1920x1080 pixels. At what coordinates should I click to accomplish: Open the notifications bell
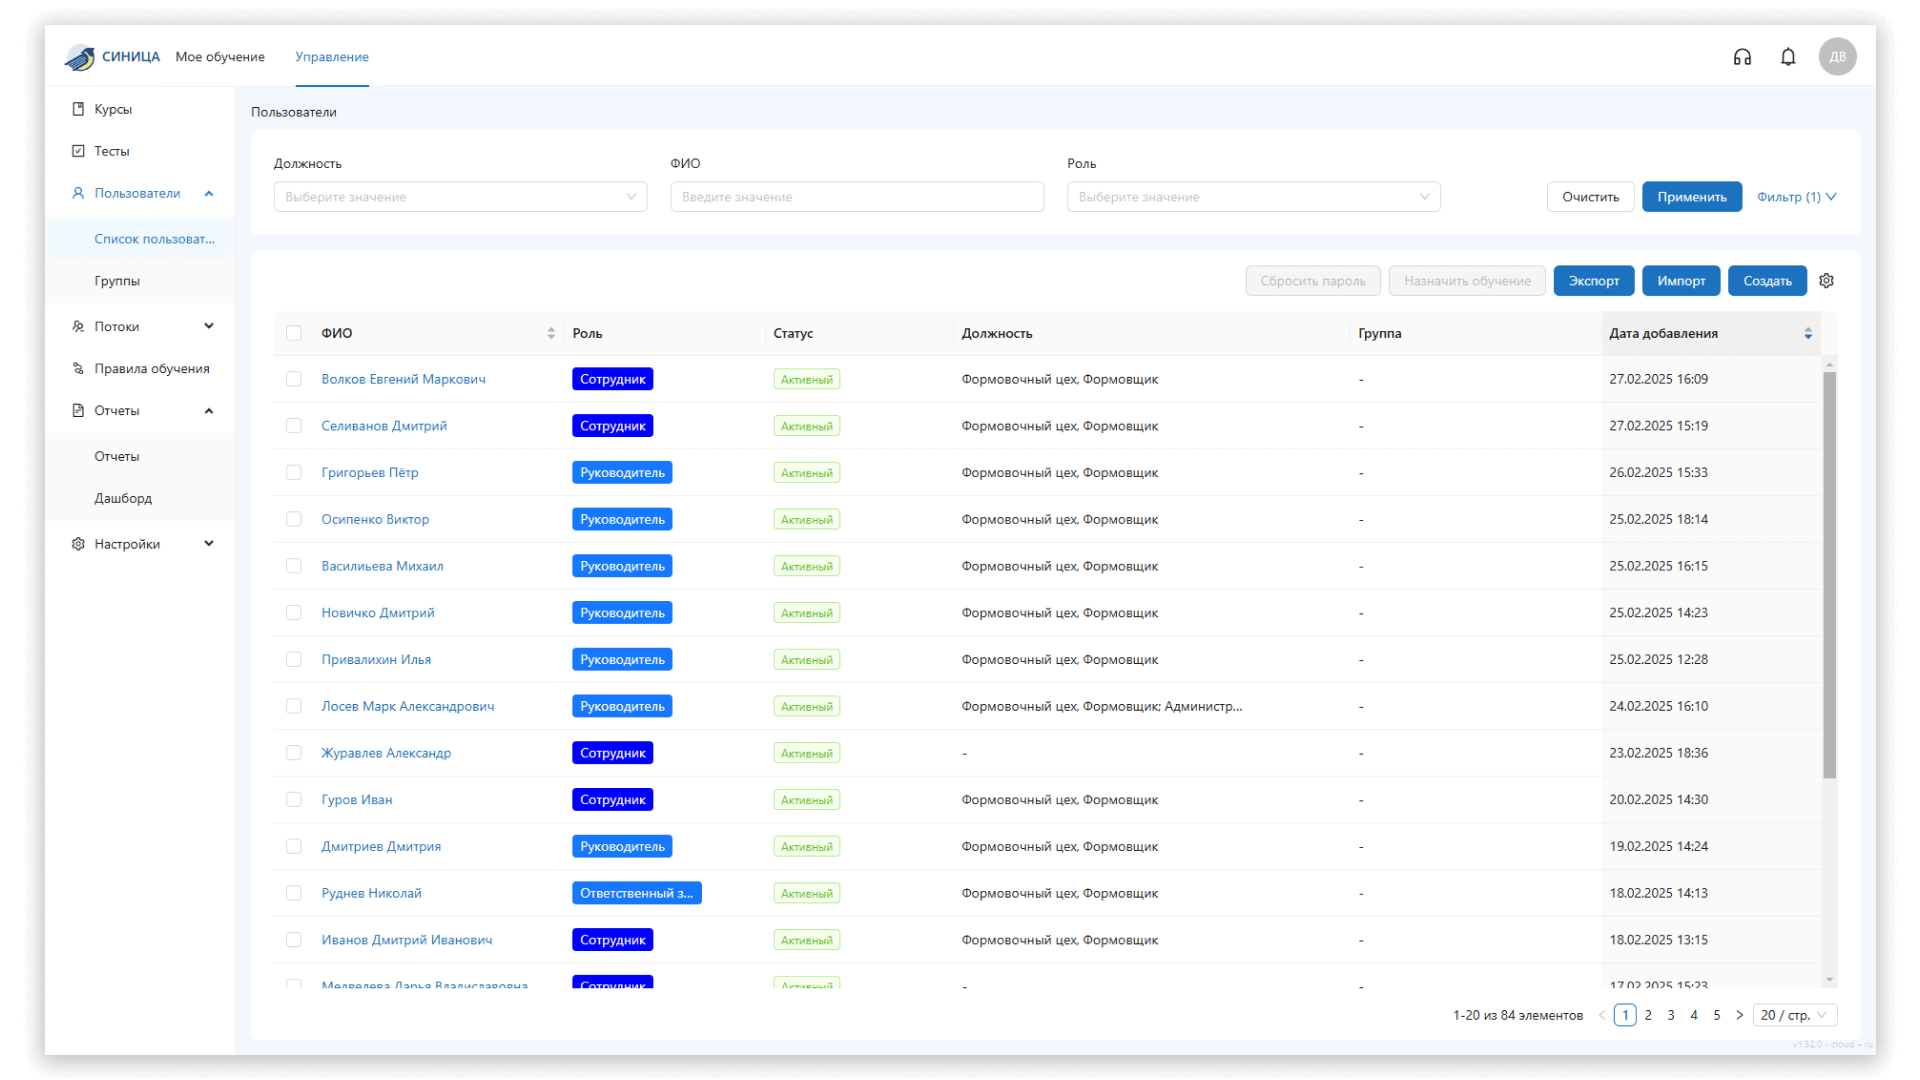coord(1788,57)
